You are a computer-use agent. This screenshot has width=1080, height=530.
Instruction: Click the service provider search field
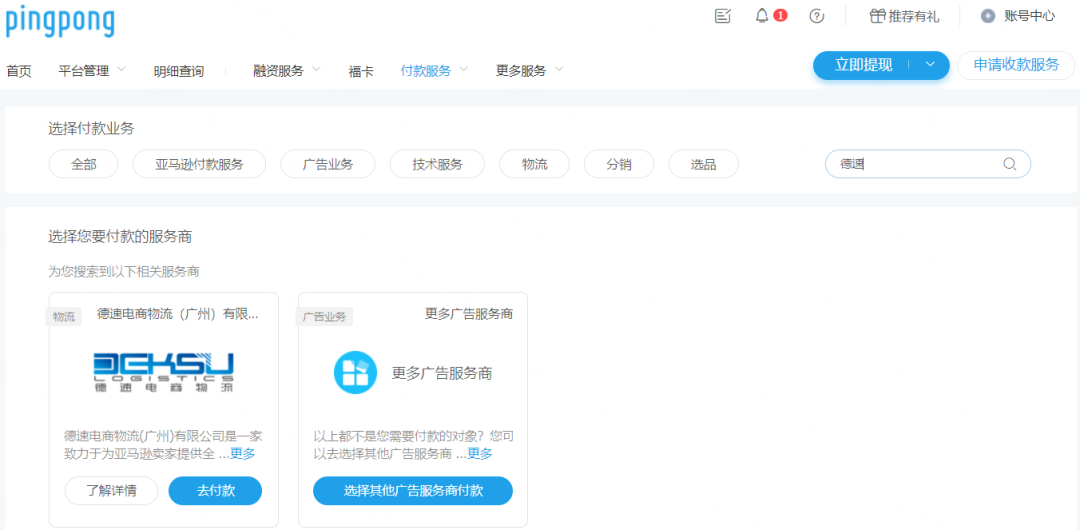pos(915,164)
